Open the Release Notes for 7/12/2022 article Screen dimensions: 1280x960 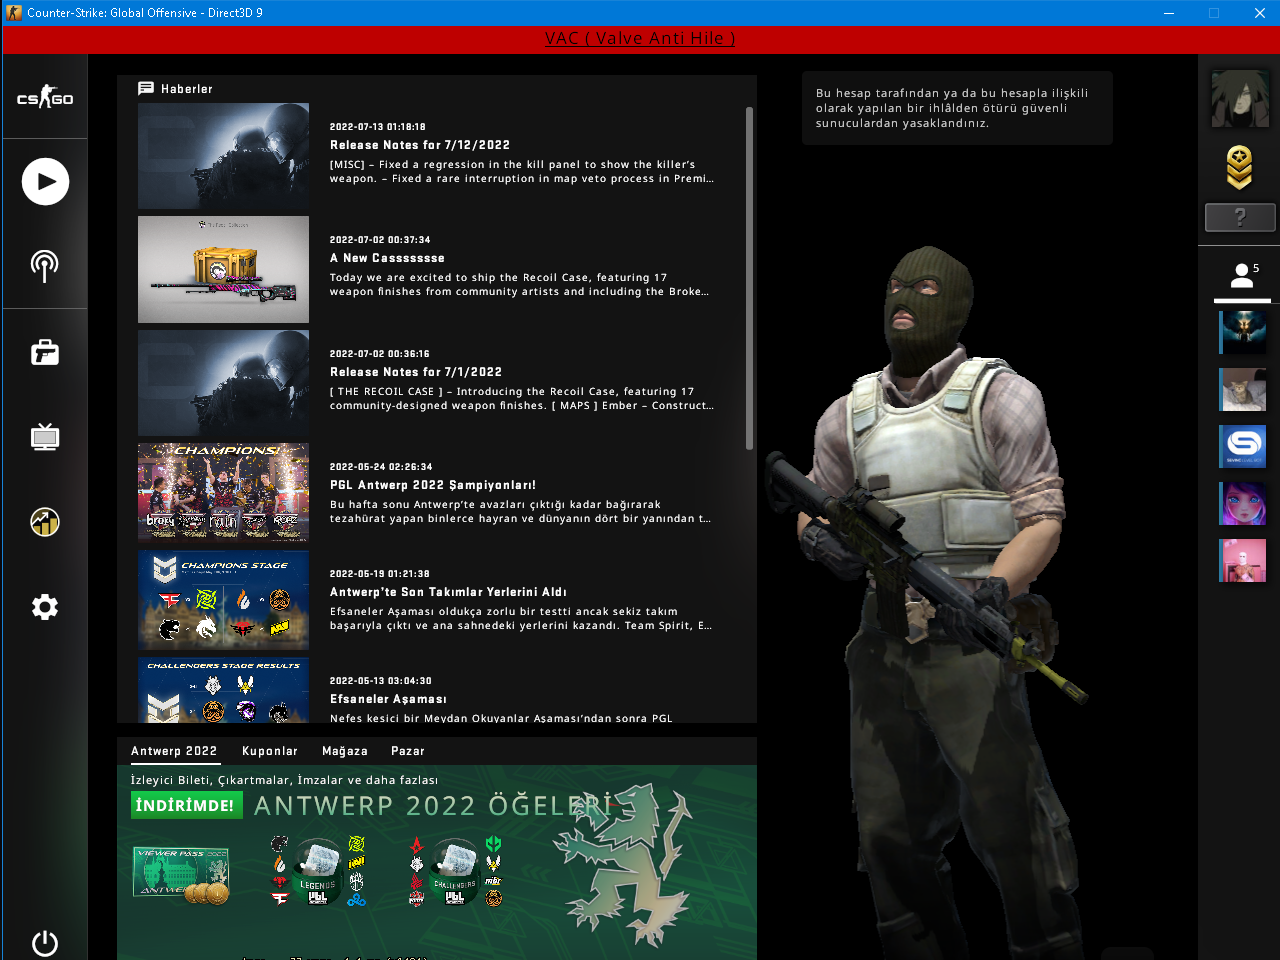tap(420, 145)
